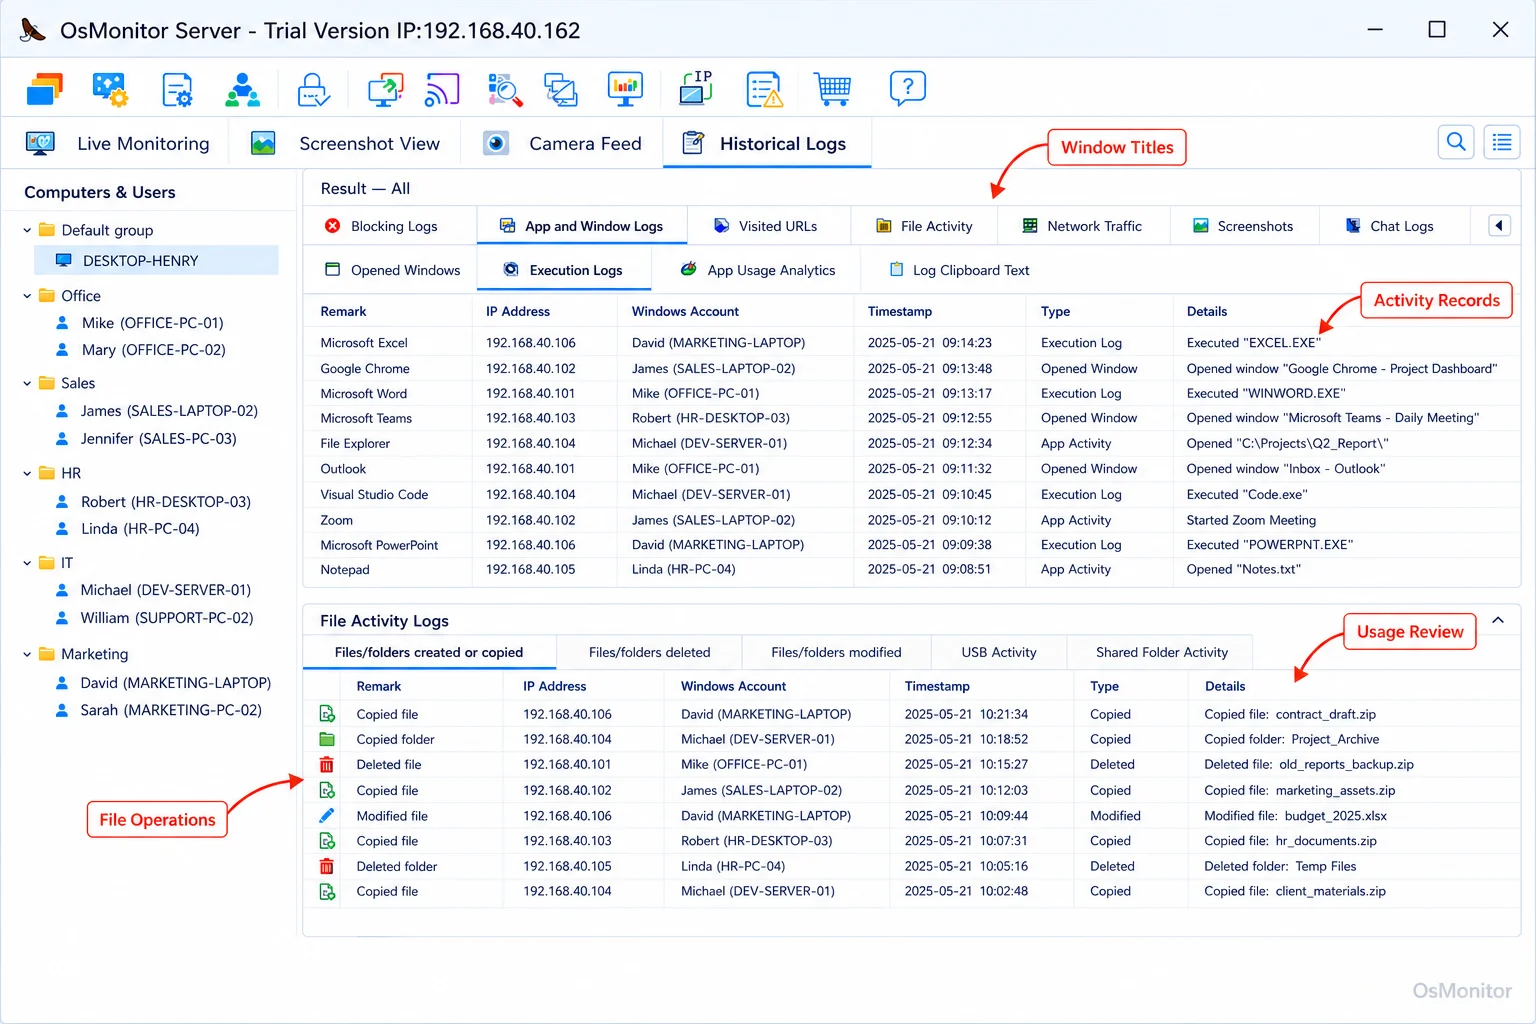
Task: Select the App and Window Logs tab
Action: click(582, 226)
